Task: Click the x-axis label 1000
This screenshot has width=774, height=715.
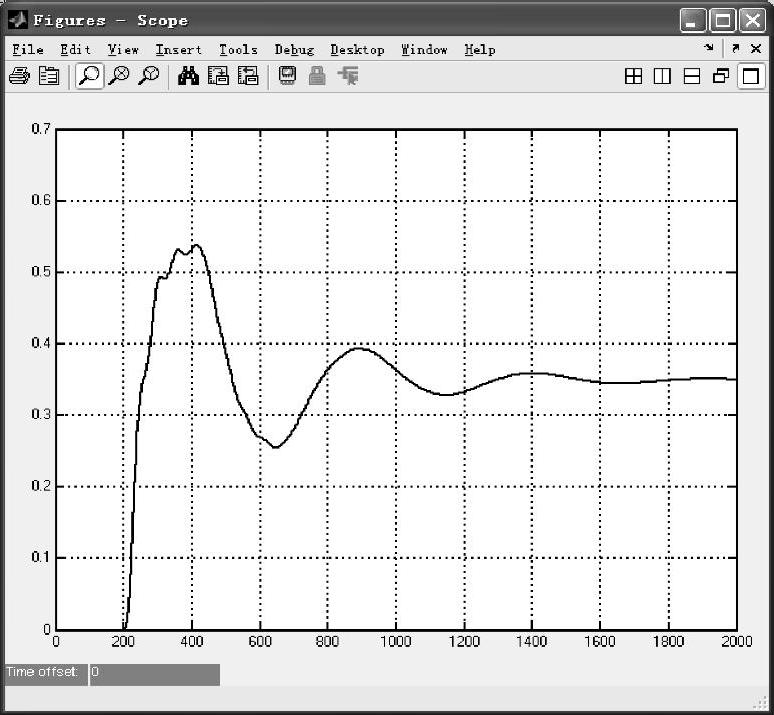Action: [395, 641]
